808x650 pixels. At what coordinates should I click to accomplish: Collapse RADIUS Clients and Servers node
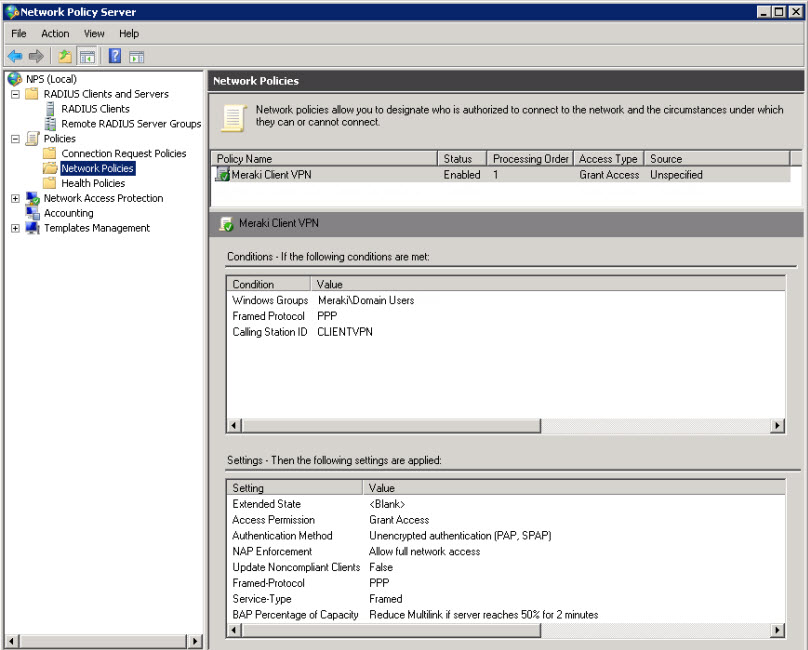(x=15, y=94)
